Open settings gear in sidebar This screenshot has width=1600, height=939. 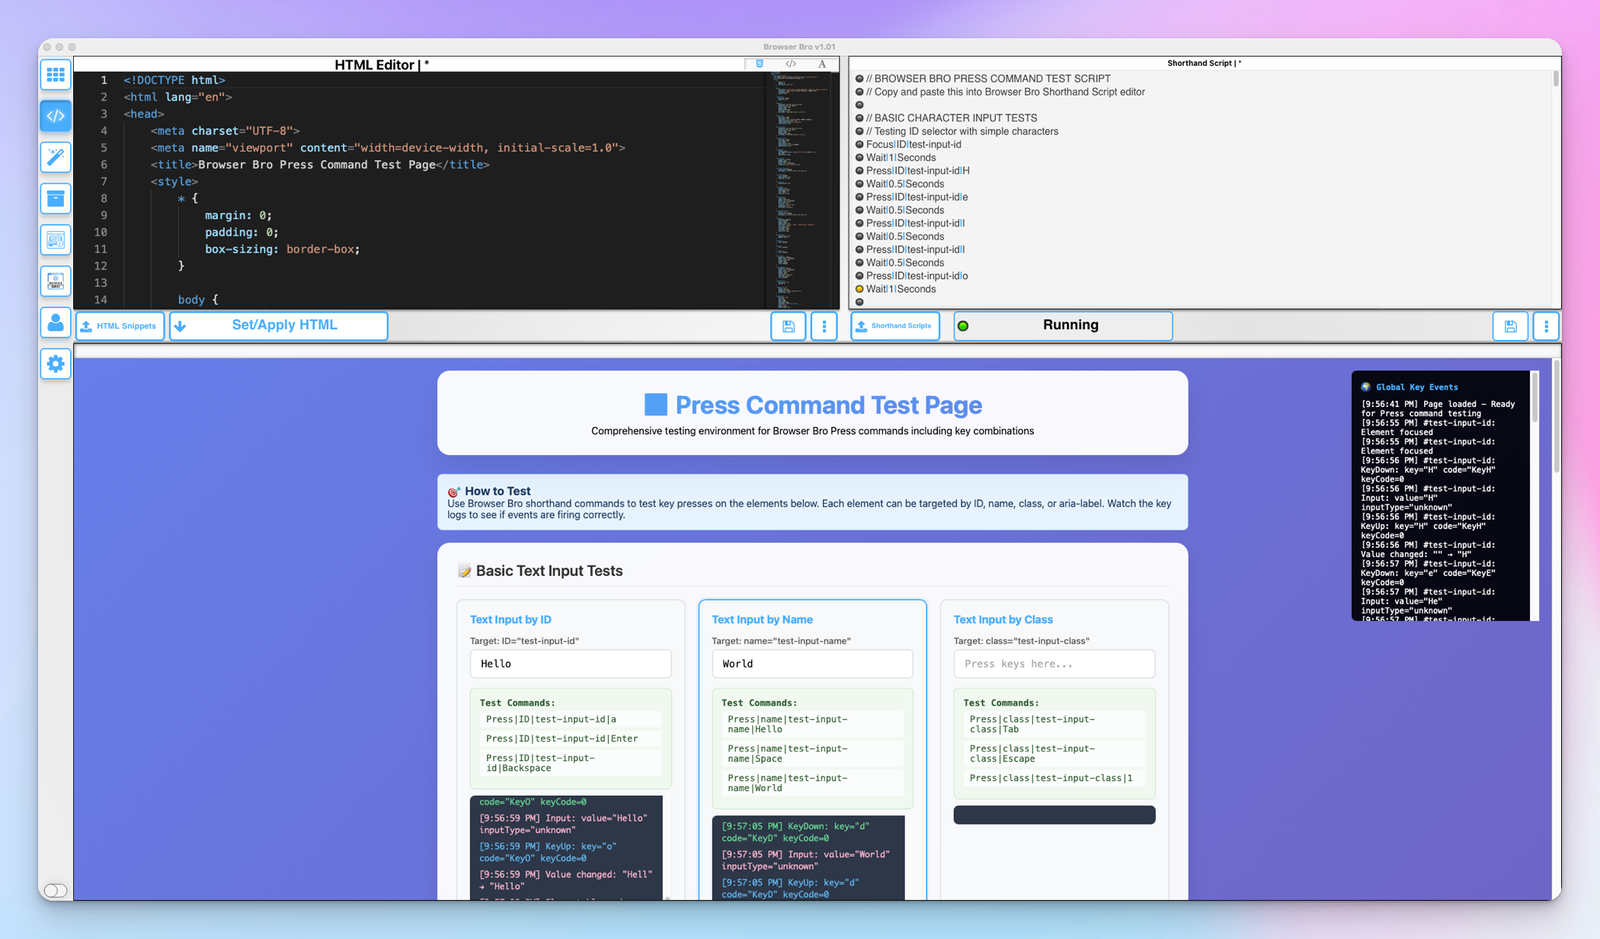[x=56, y=364]
